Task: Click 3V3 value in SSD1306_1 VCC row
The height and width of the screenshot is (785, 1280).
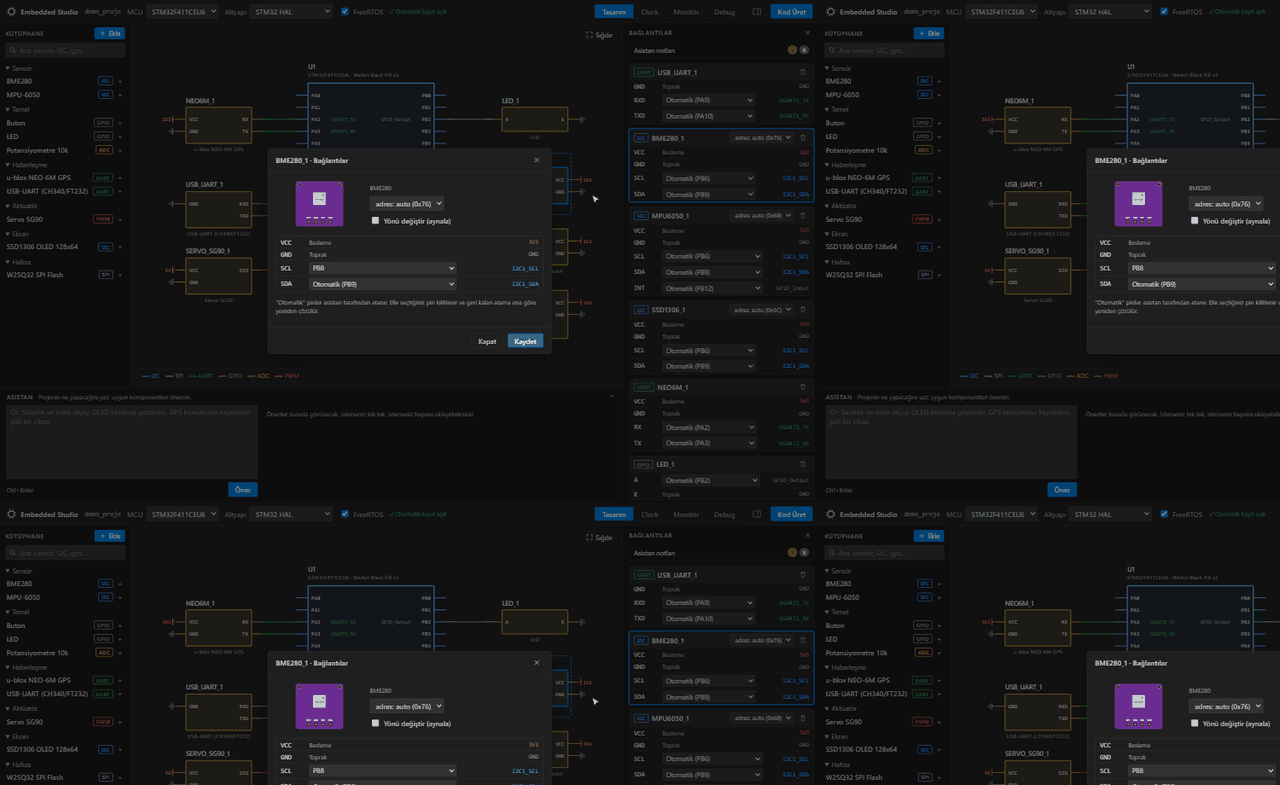Action: pos(804,324)
